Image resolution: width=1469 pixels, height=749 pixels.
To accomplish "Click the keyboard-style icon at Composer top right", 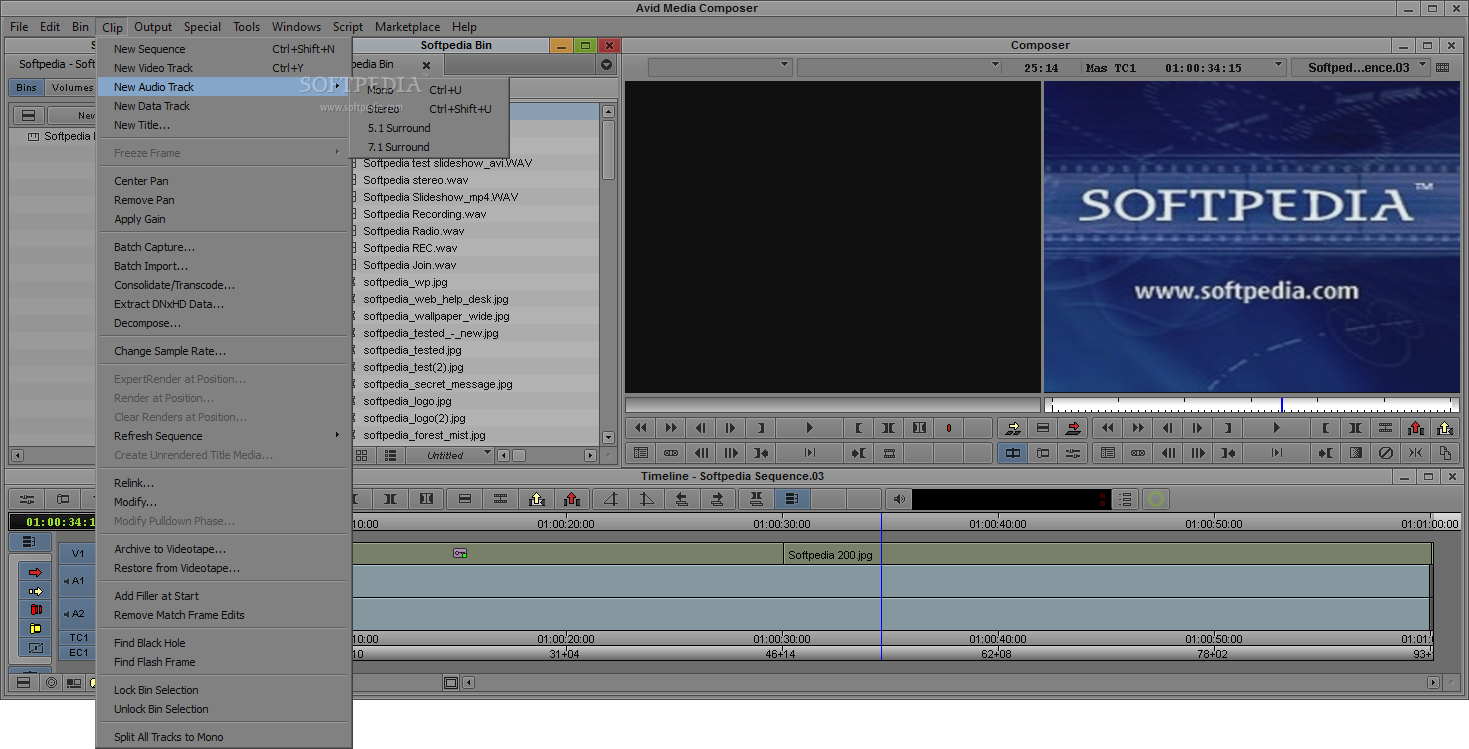I will click(x=1442, y=67).
